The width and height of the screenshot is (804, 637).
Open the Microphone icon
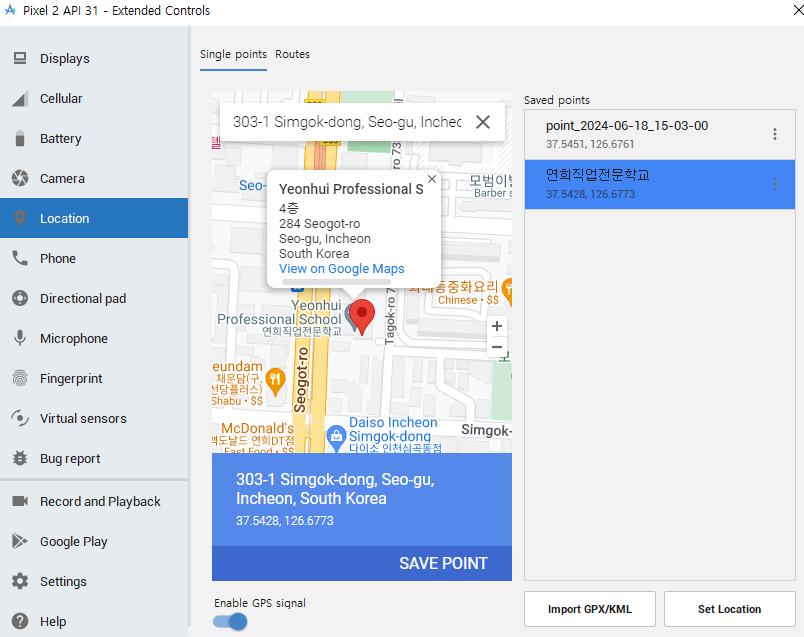[x=20, y=339]
